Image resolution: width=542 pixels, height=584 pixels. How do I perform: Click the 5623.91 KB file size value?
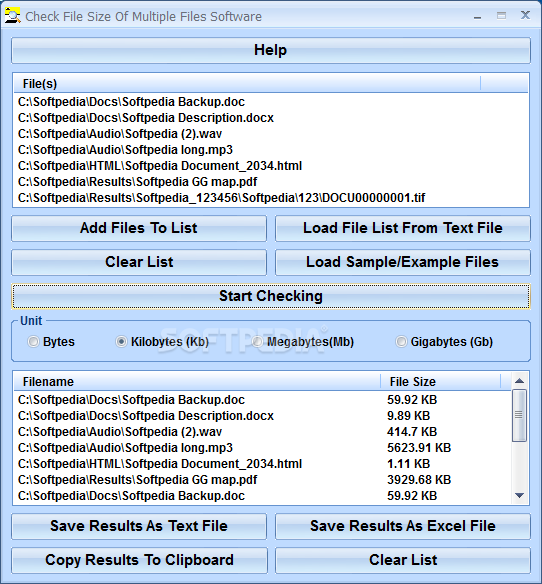tap(419, 448)
